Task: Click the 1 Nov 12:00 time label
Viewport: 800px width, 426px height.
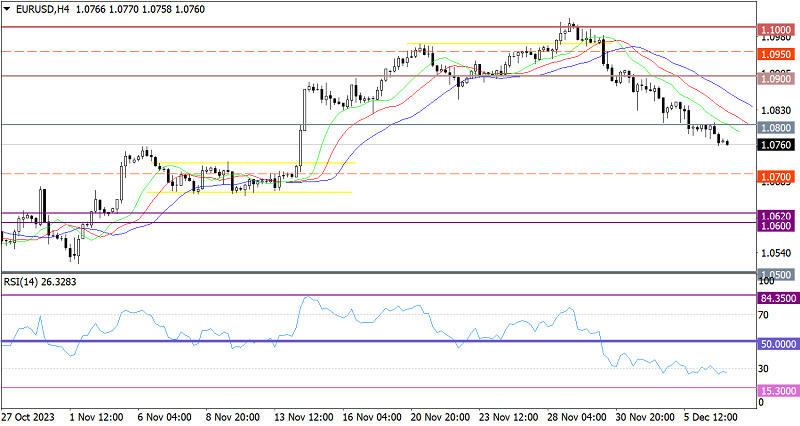Action: pos(96,417)
